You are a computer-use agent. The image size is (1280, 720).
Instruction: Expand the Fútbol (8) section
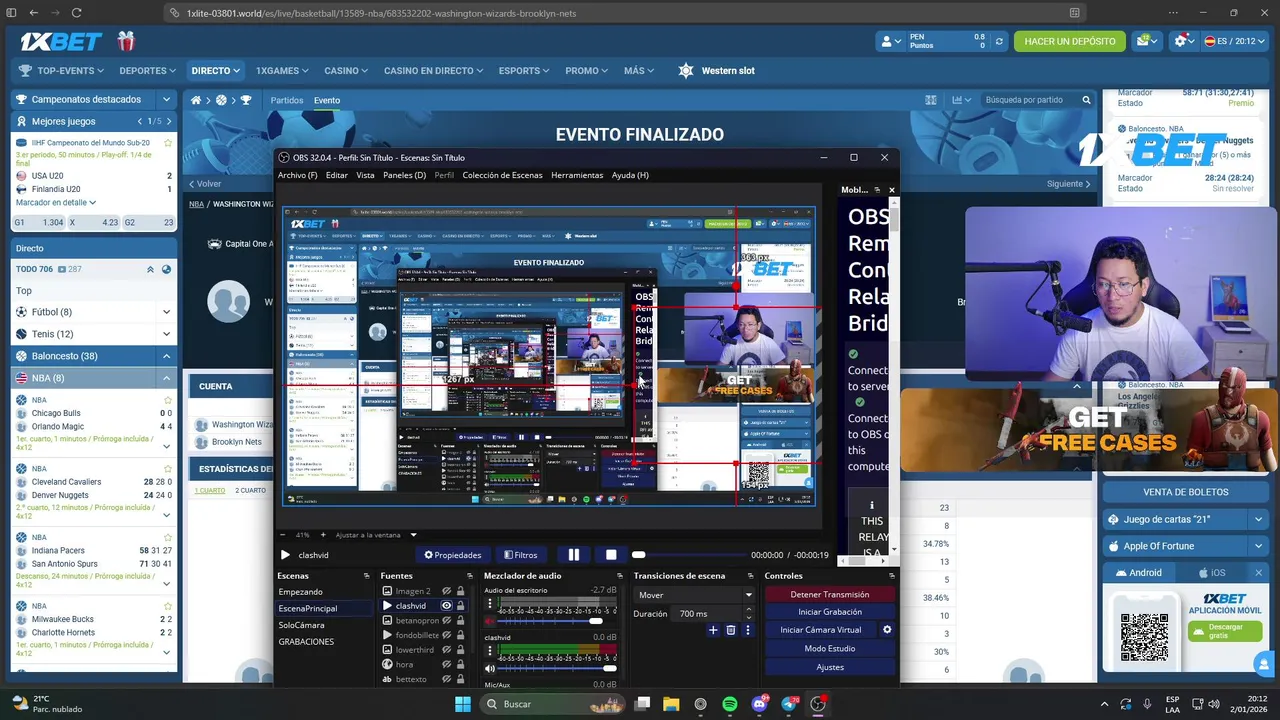(94, 312)
